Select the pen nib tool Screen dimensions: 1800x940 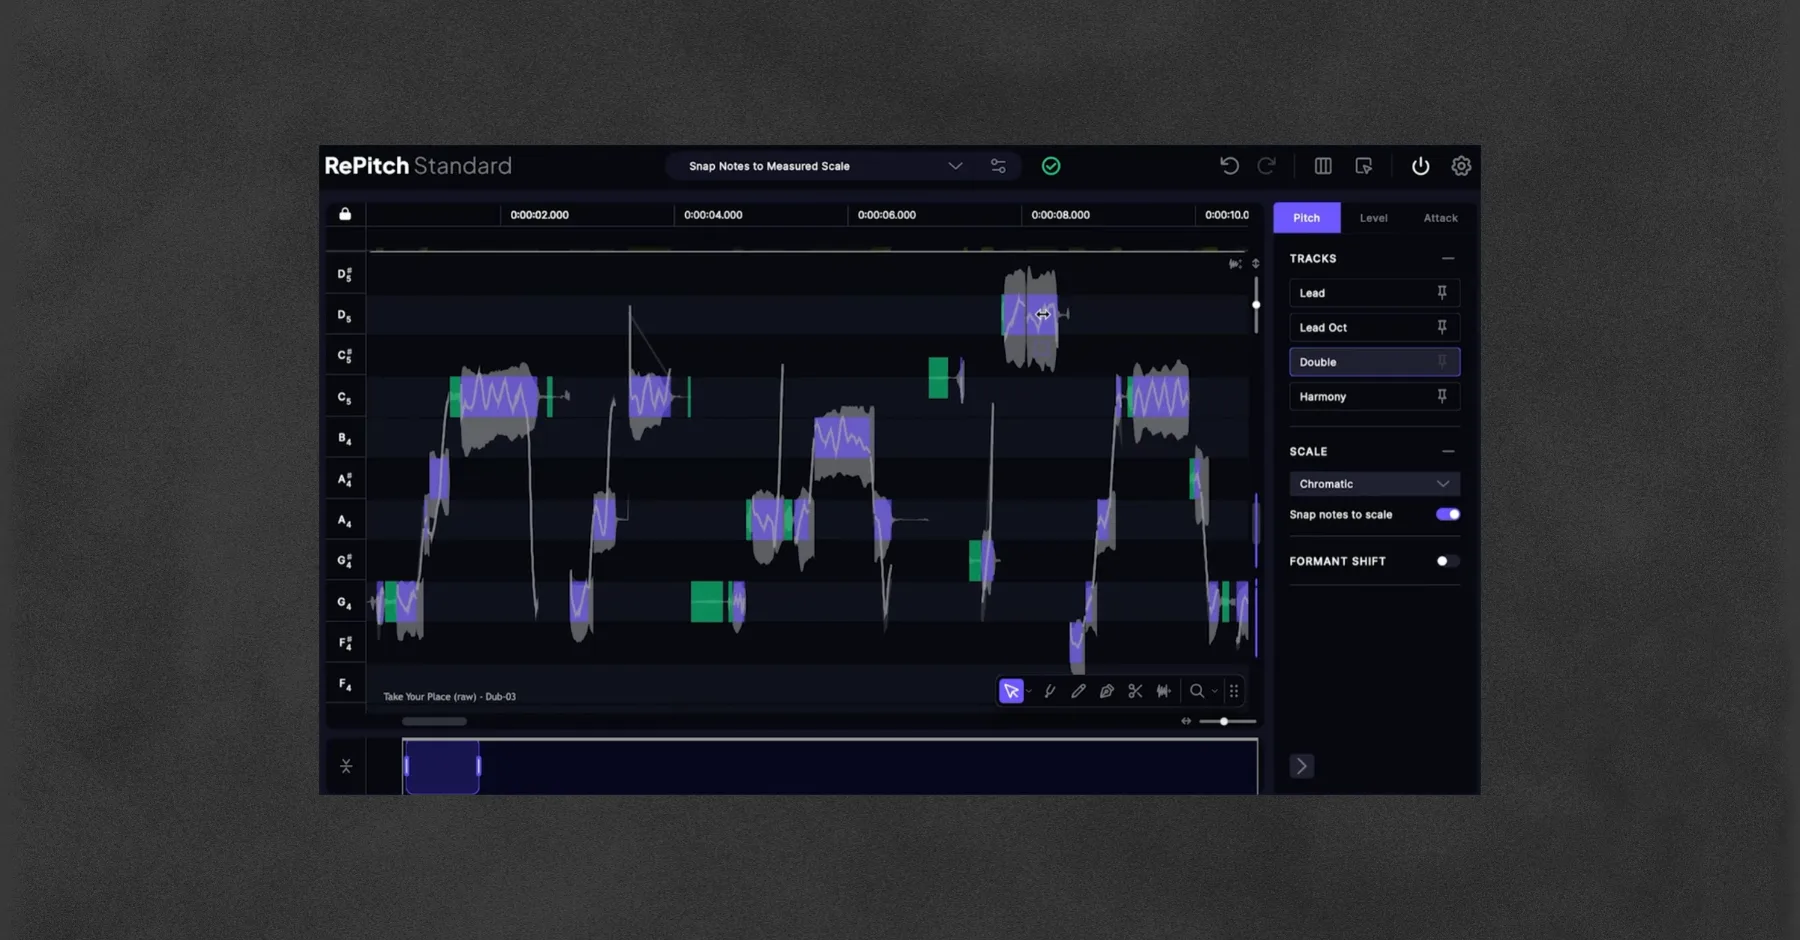(x=1106, y=691)
